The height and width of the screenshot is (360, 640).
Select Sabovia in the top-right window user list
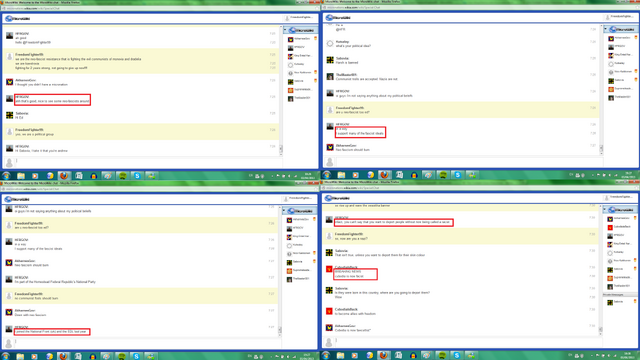622,80
